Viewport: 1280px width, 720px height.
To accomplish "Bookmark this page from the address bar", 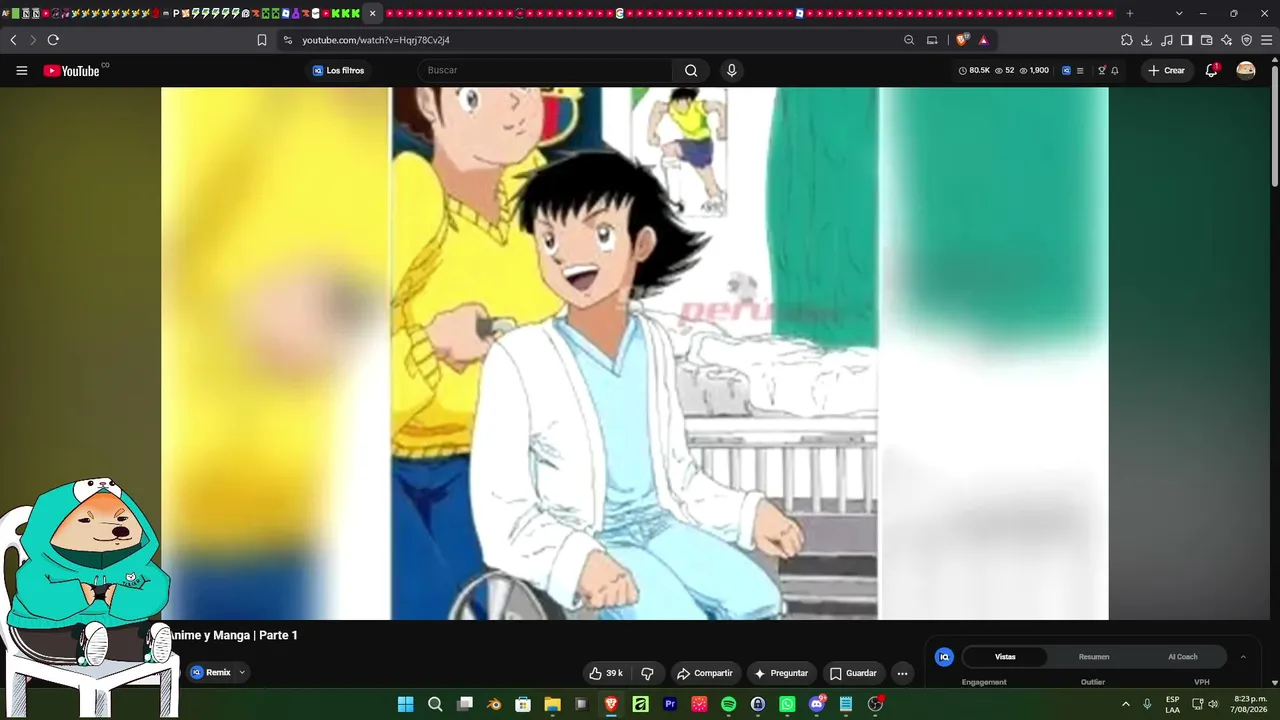I will click(262, 40).
